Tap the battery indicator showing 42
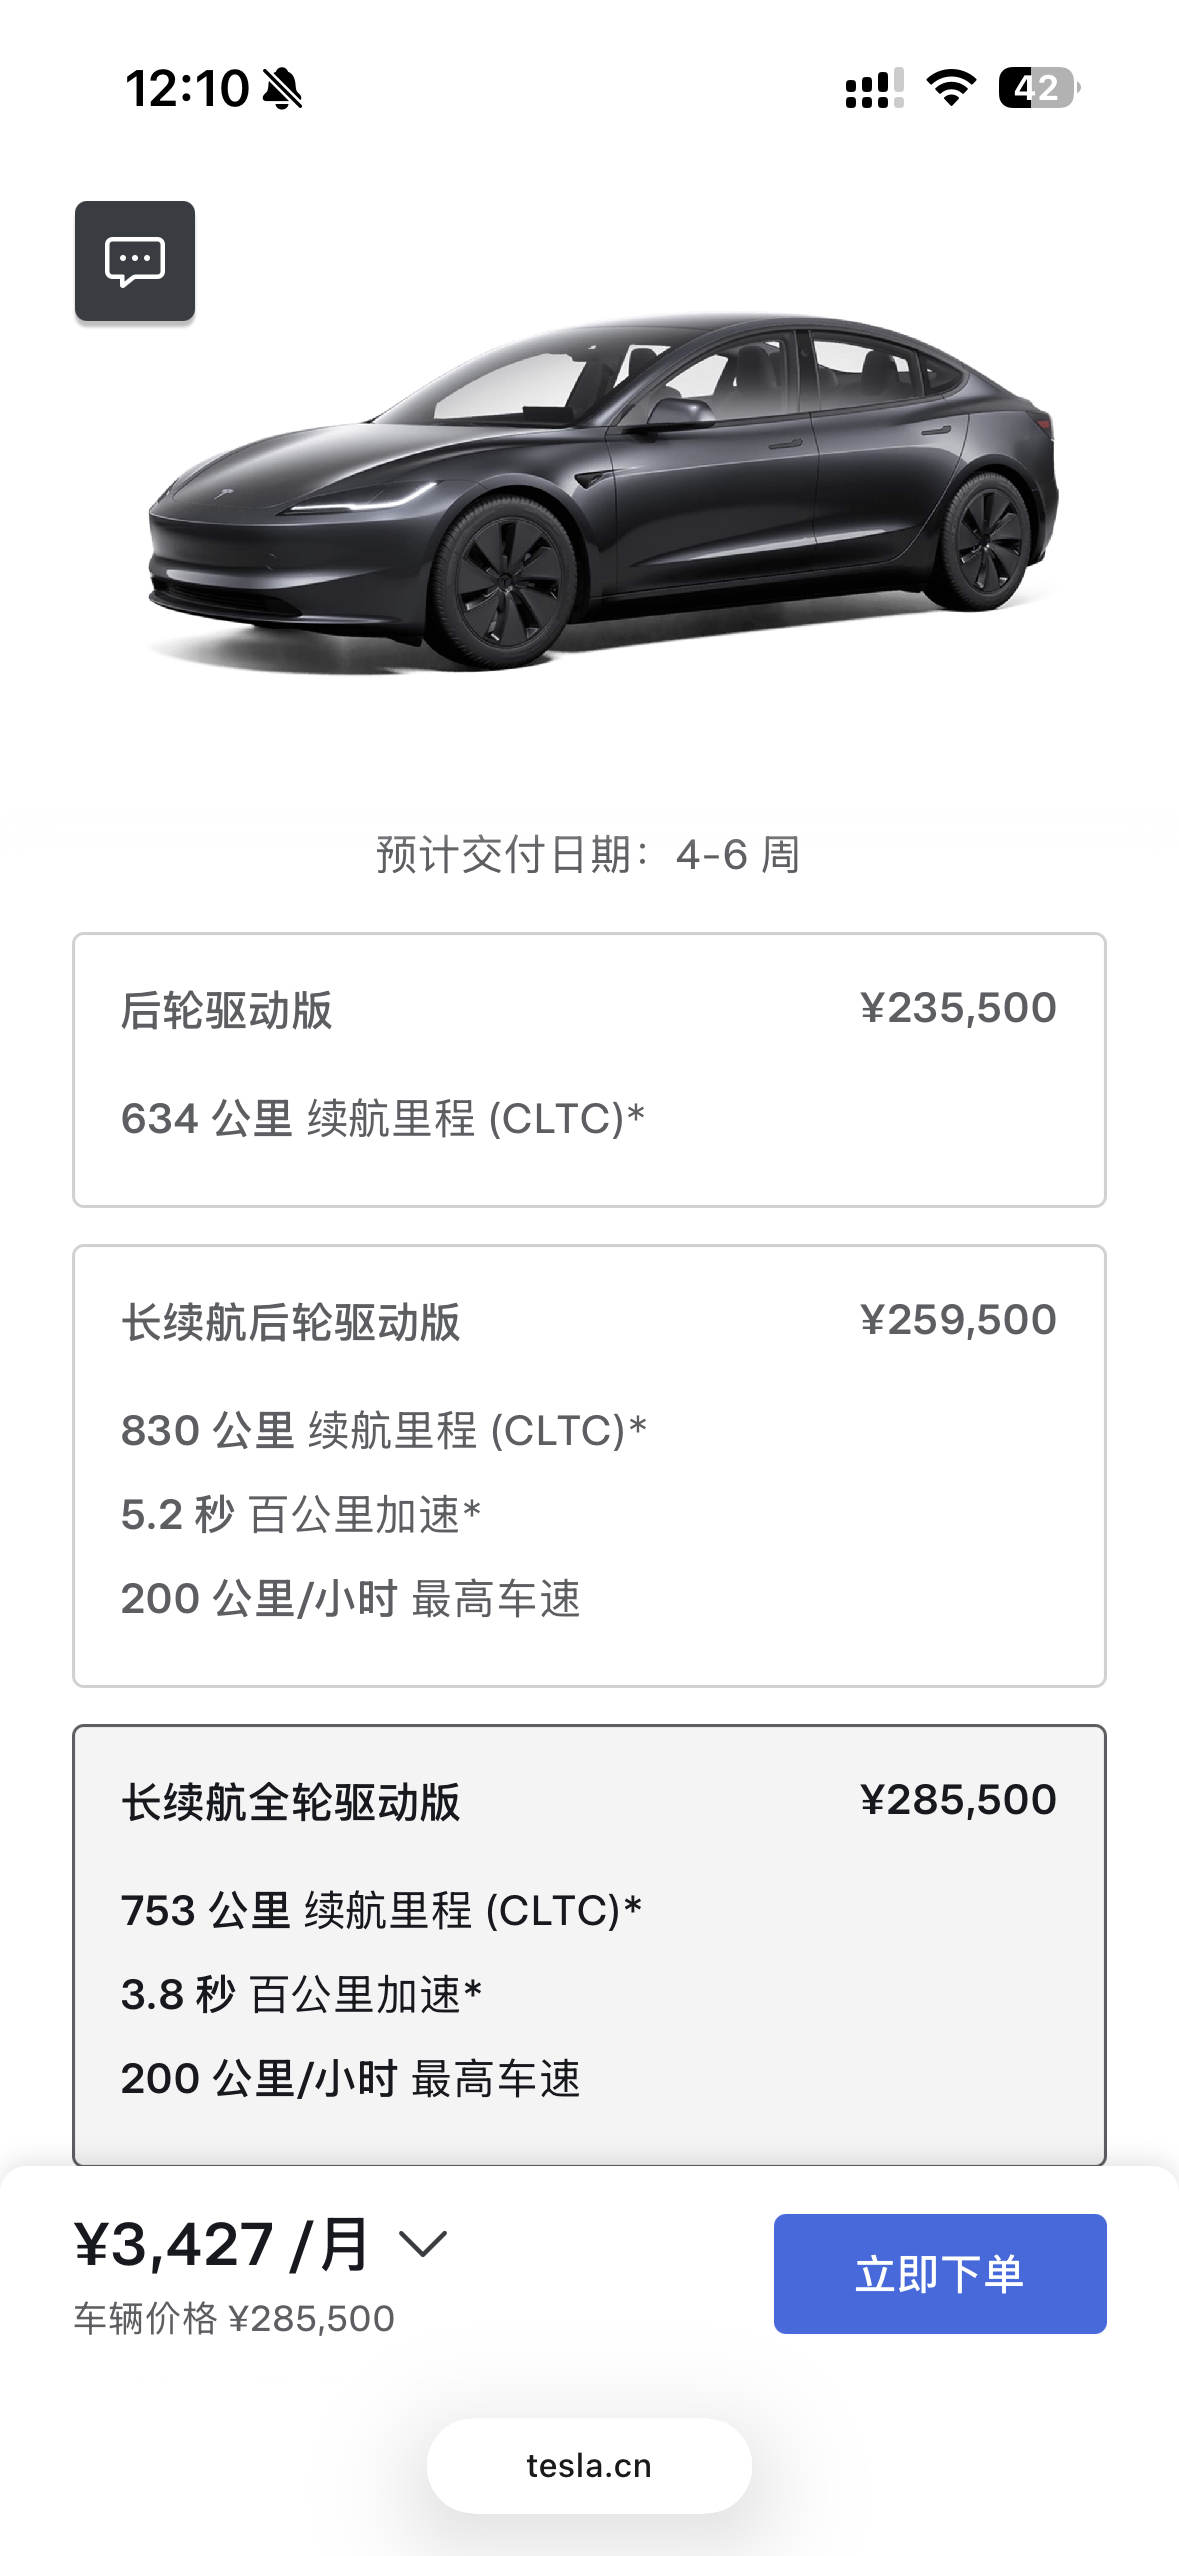The image size is (1179, 2556). click(1039, 88)
